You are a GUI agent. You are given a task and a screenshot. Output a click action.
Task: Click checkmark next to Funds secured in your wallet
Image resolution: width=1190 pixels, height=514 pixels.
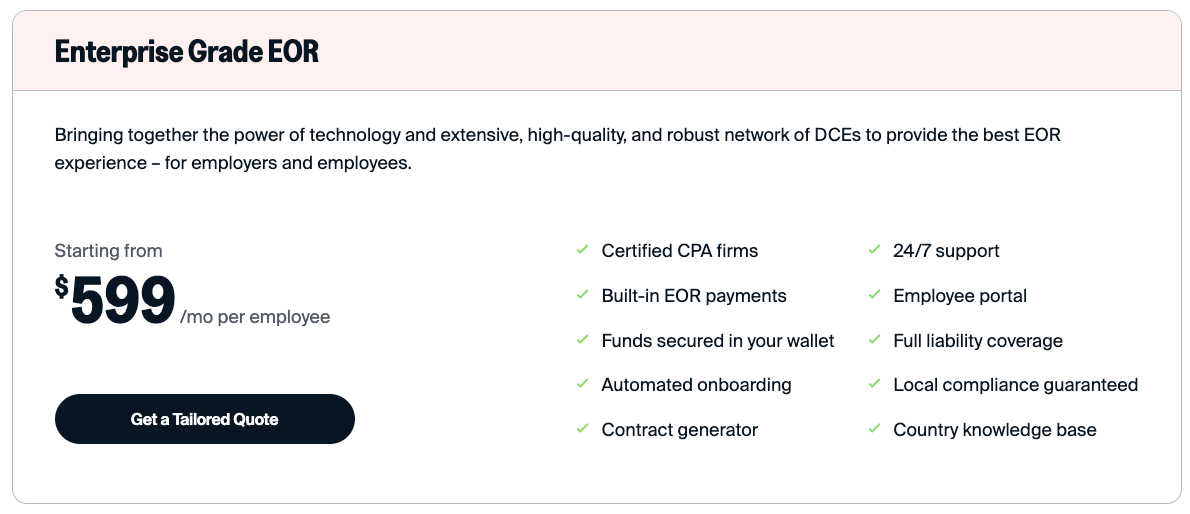point(582,340)
